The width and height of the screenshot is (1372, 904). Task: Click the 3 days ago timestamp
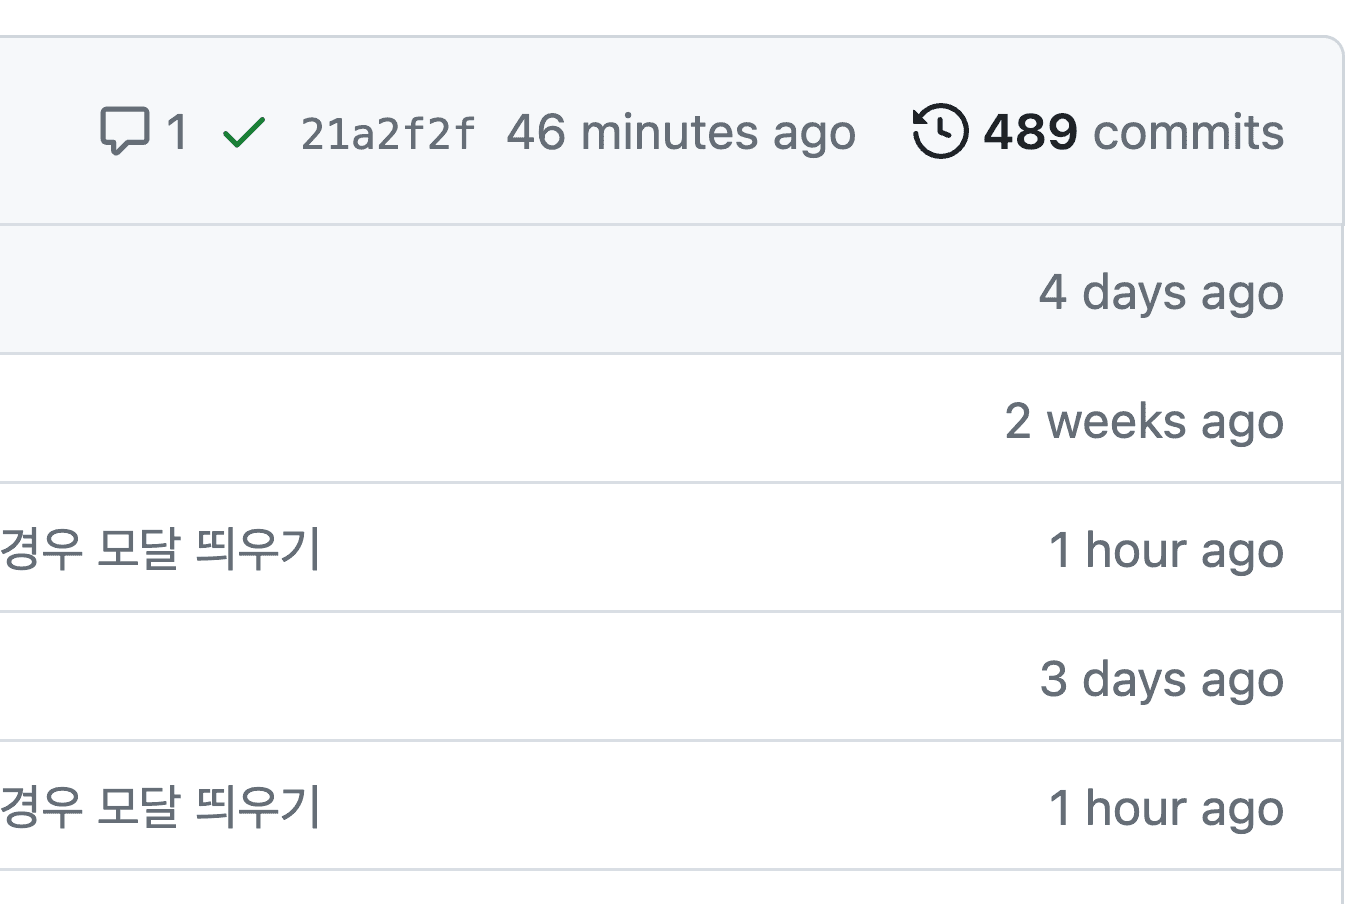[1161, 678]
